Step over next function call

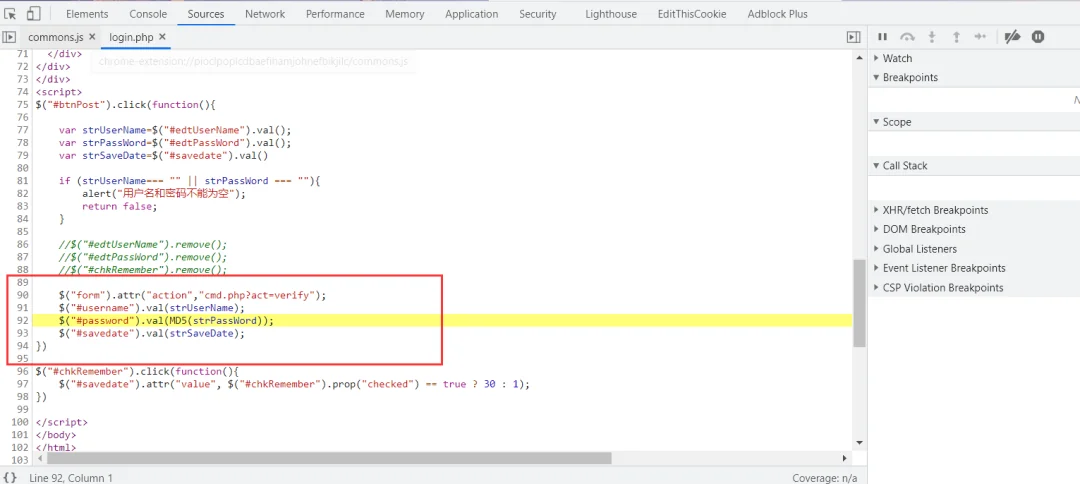point(908,37)
